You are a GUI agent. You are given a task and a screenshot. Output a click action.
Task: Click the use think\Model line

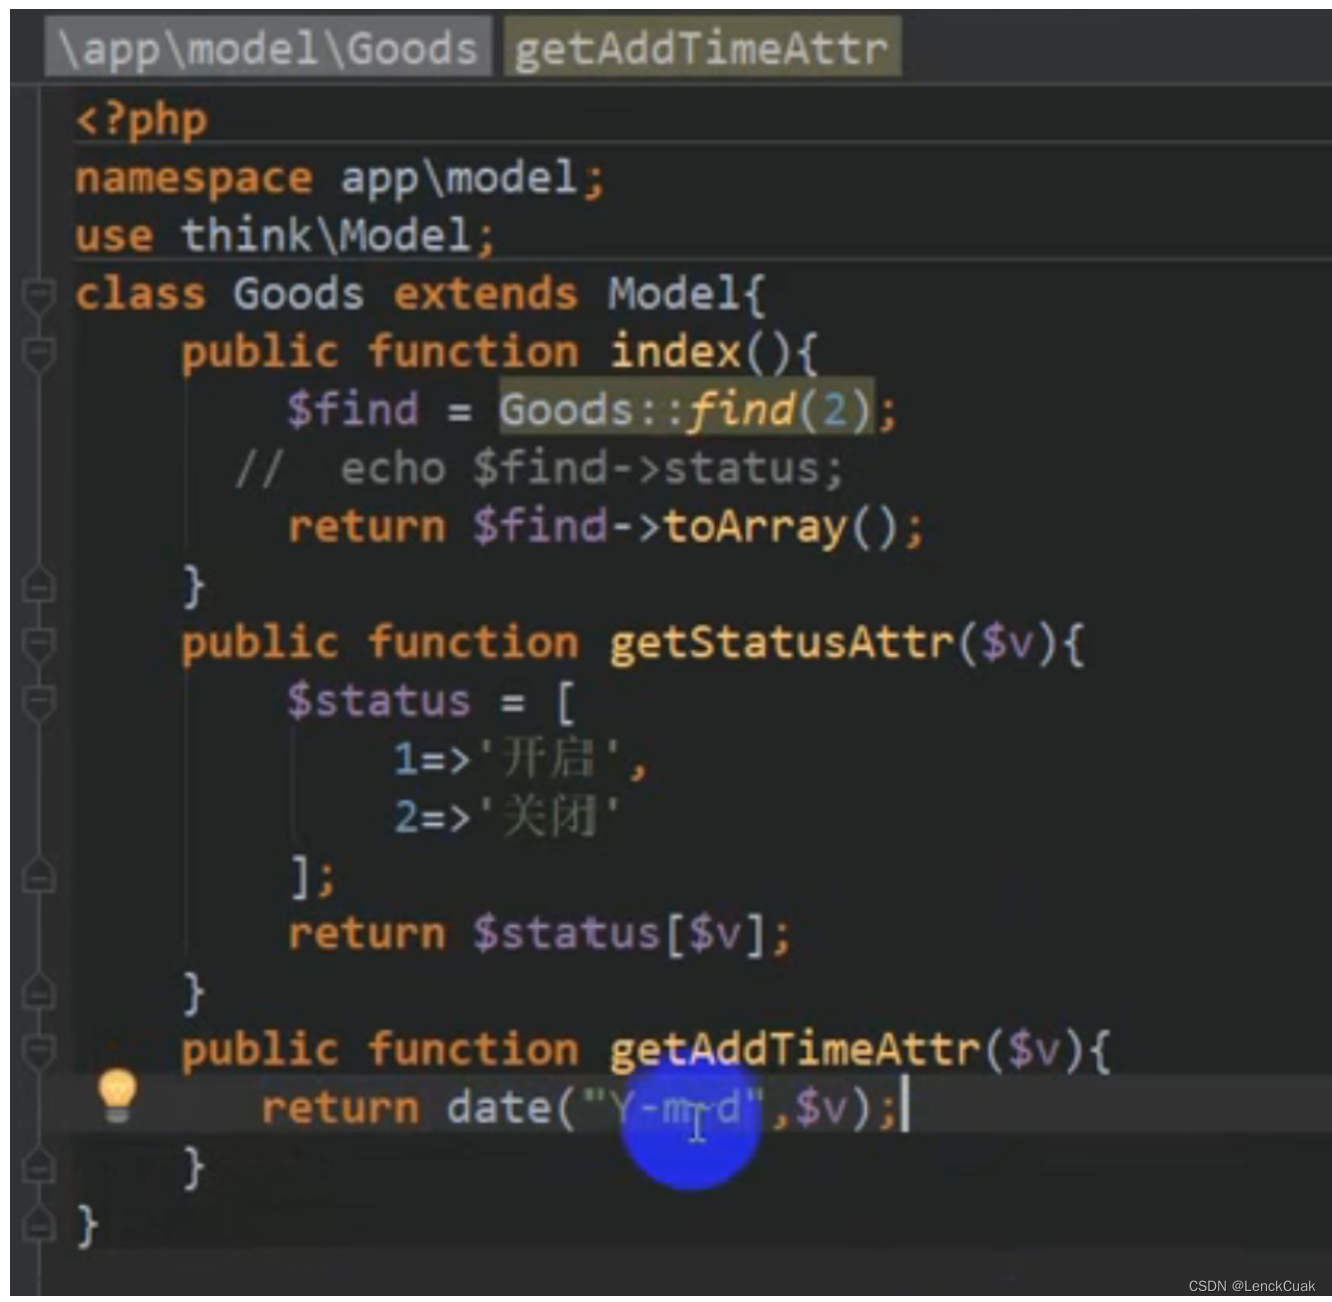285,236
